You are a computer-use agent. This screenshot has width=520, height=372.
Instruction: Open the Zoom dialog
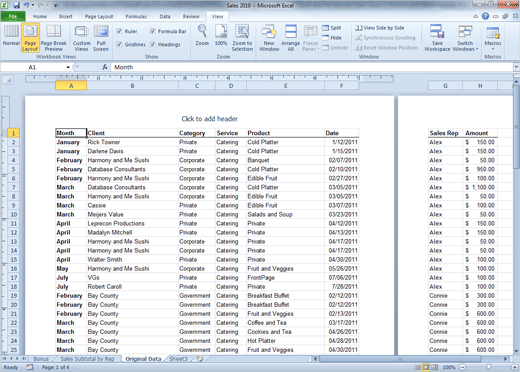(x=202, y=35)
